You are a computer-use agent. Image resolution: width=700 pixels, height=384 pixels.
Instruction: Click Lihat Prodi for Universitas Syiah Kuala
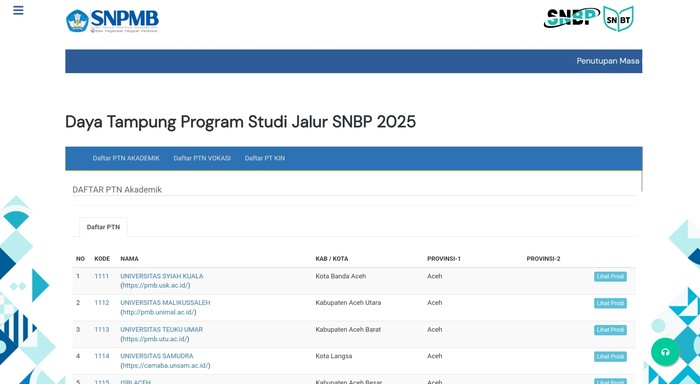pyautogui.click(x=610, y=276)
